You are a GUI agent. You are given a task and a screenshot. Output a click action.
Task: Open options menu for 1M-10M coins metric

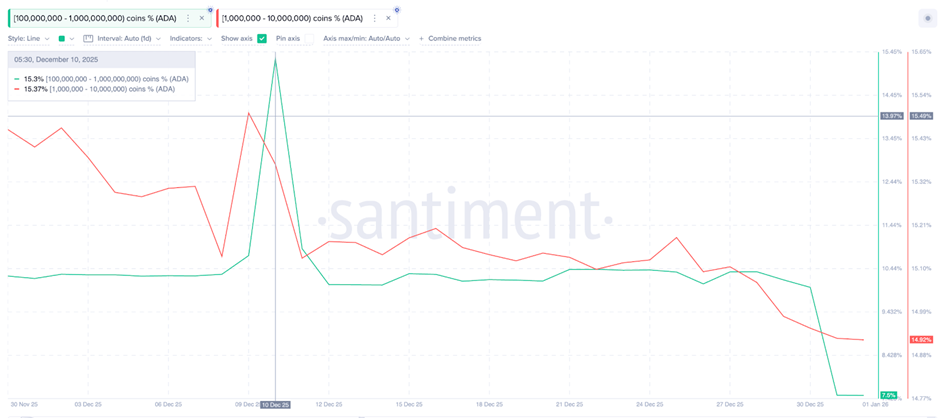[375, 18]
